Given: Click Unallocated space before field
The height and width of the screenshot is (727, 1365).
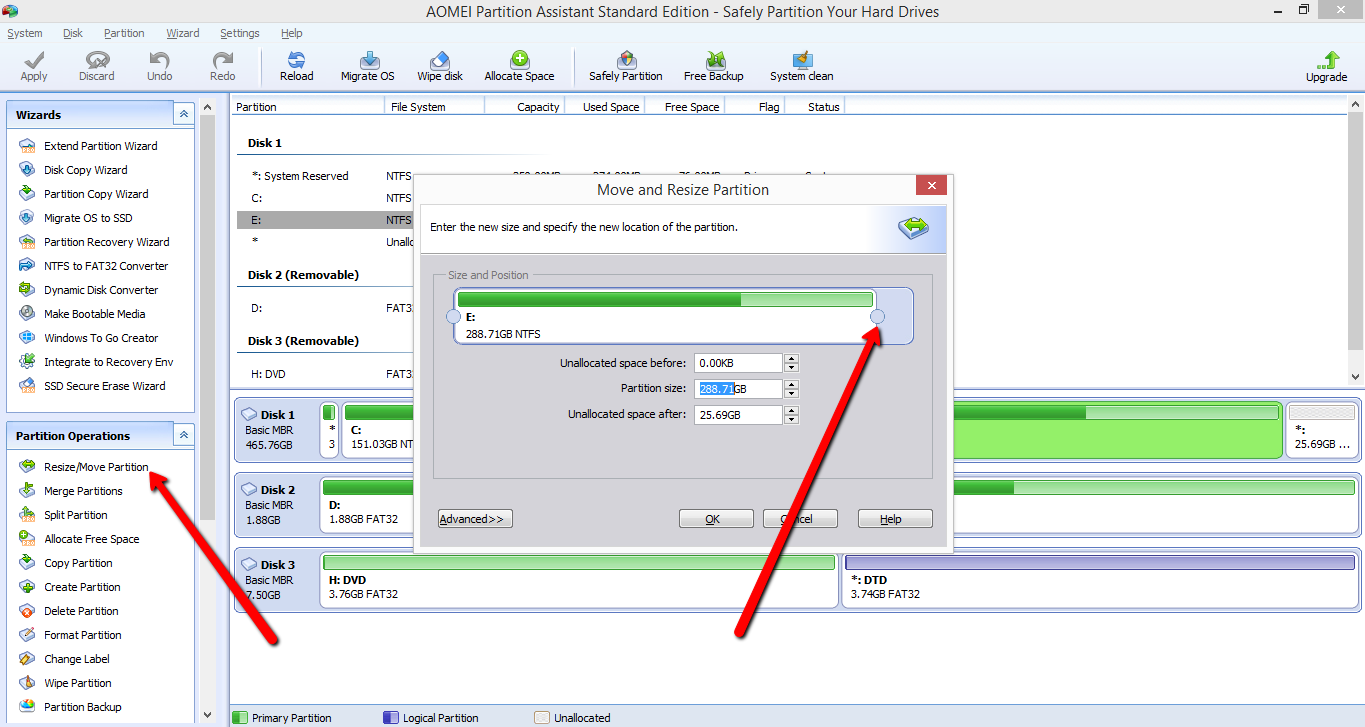Looking at the screenshot, I should (738, 363).
